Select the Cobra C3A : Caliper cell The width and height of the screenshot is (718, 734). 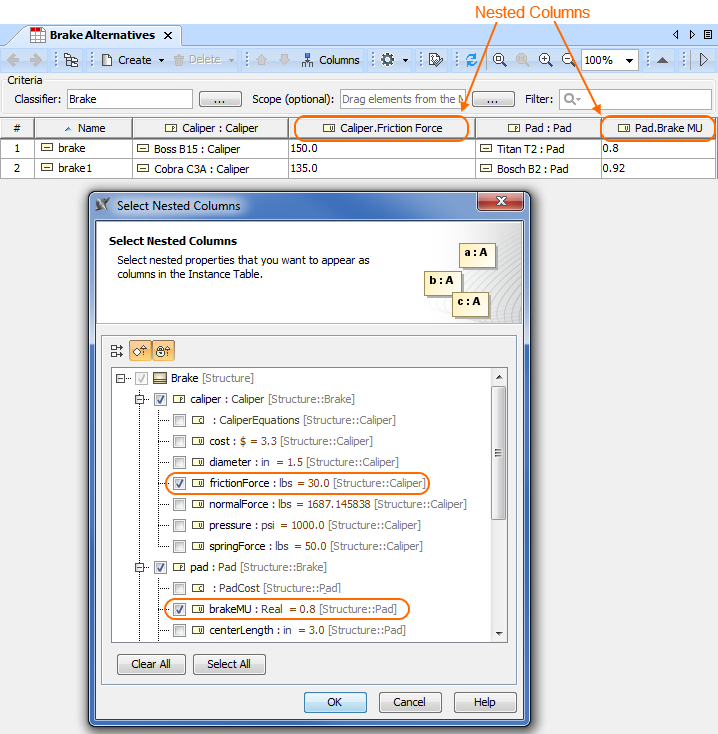point(211,169)
